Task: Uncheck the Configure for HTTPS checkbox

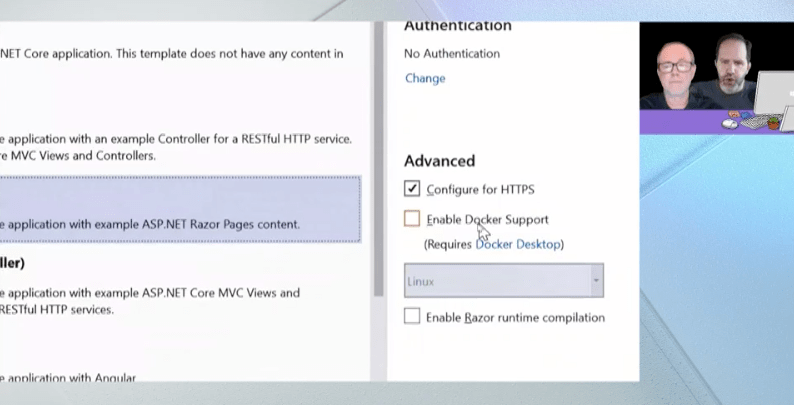Action: [412, 189]
